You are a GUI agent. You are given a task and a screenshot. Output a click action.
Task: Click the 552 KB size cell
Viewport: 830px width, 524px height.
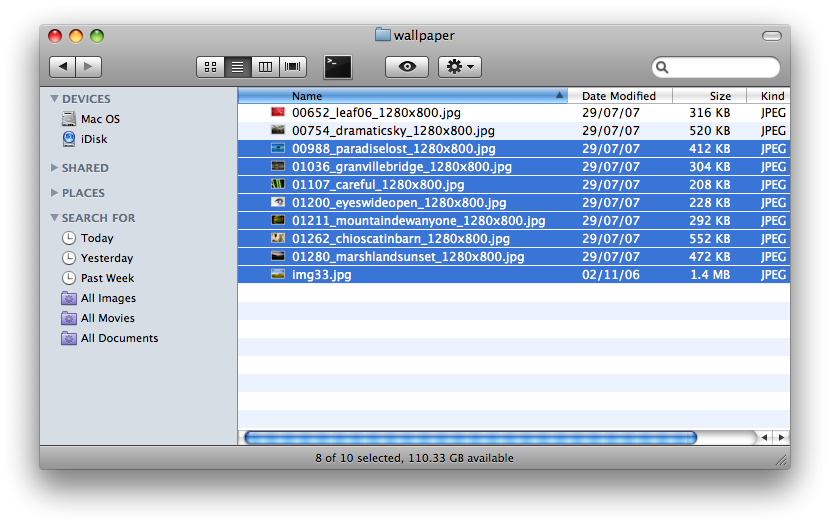pyautogui.click(x=710, y=239)
